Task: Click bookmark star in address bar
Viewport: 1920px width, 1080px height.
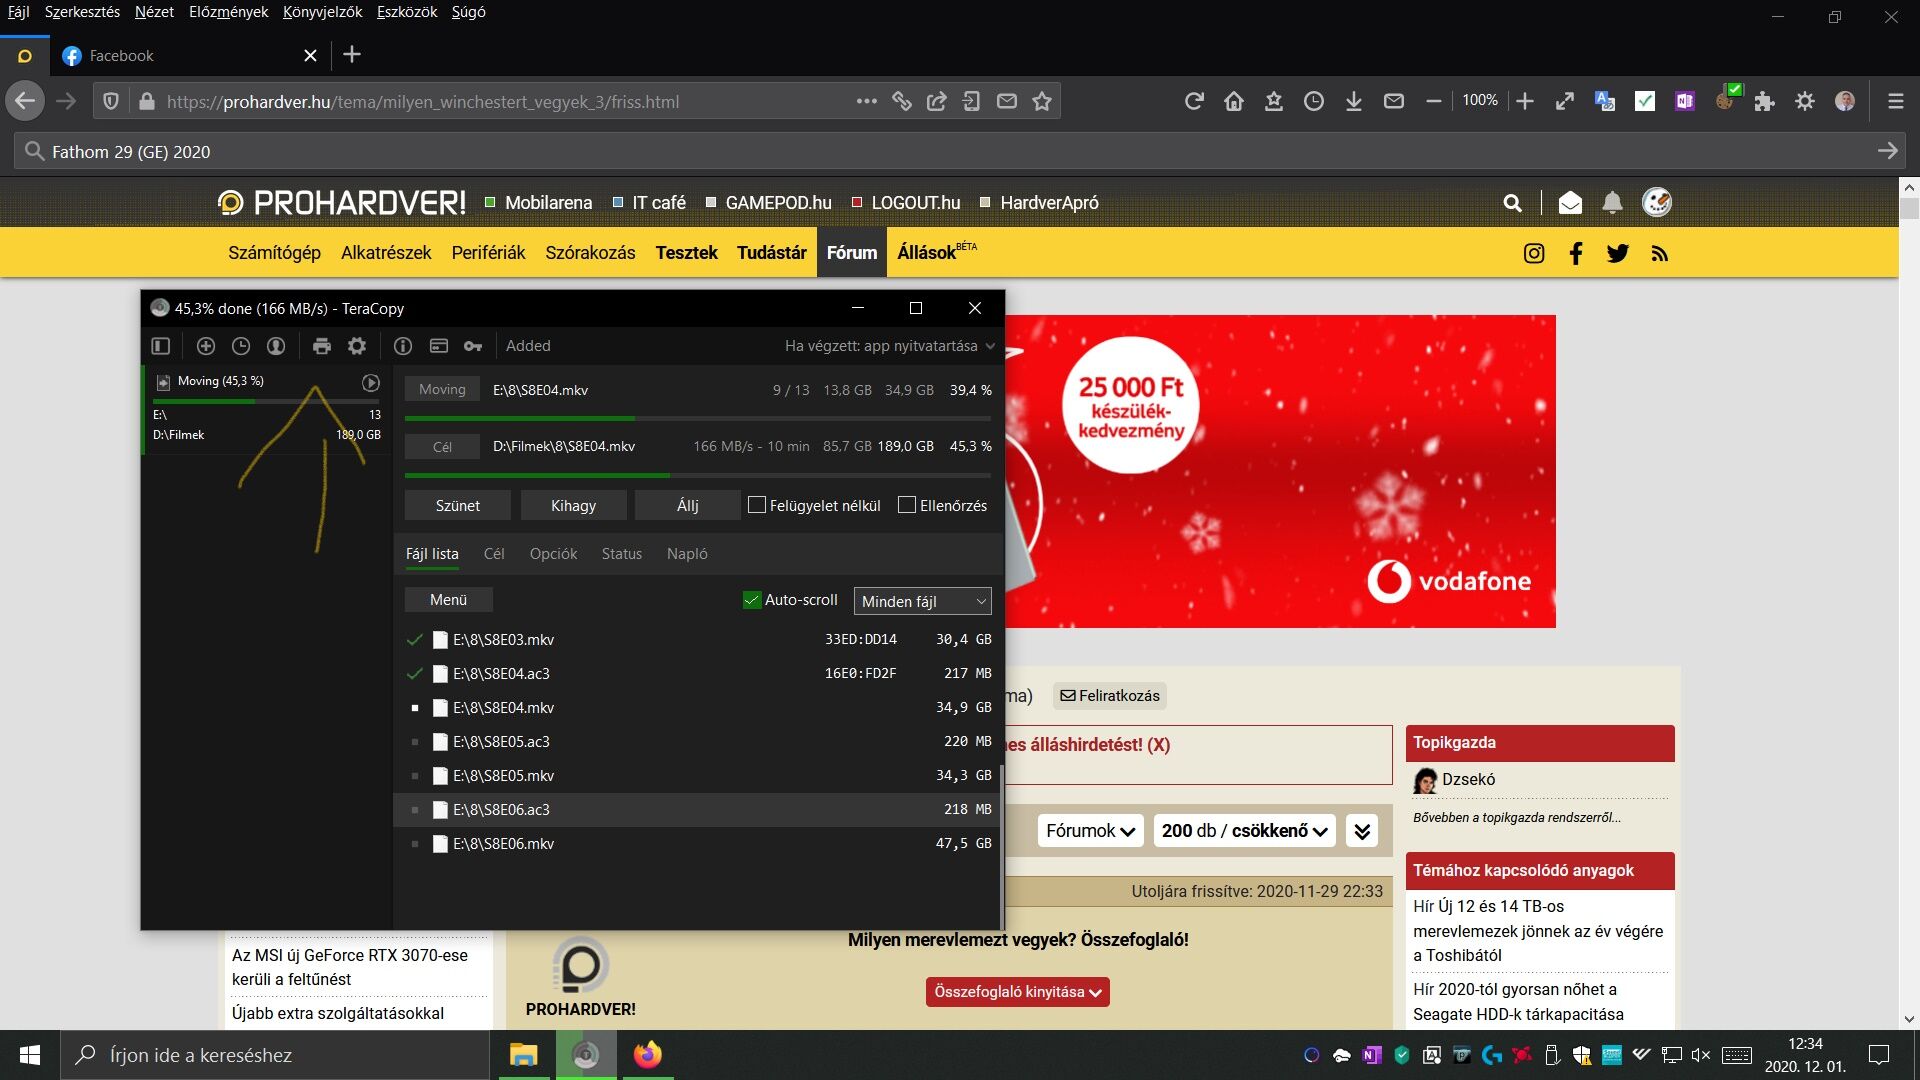Action: (1042, 101)
